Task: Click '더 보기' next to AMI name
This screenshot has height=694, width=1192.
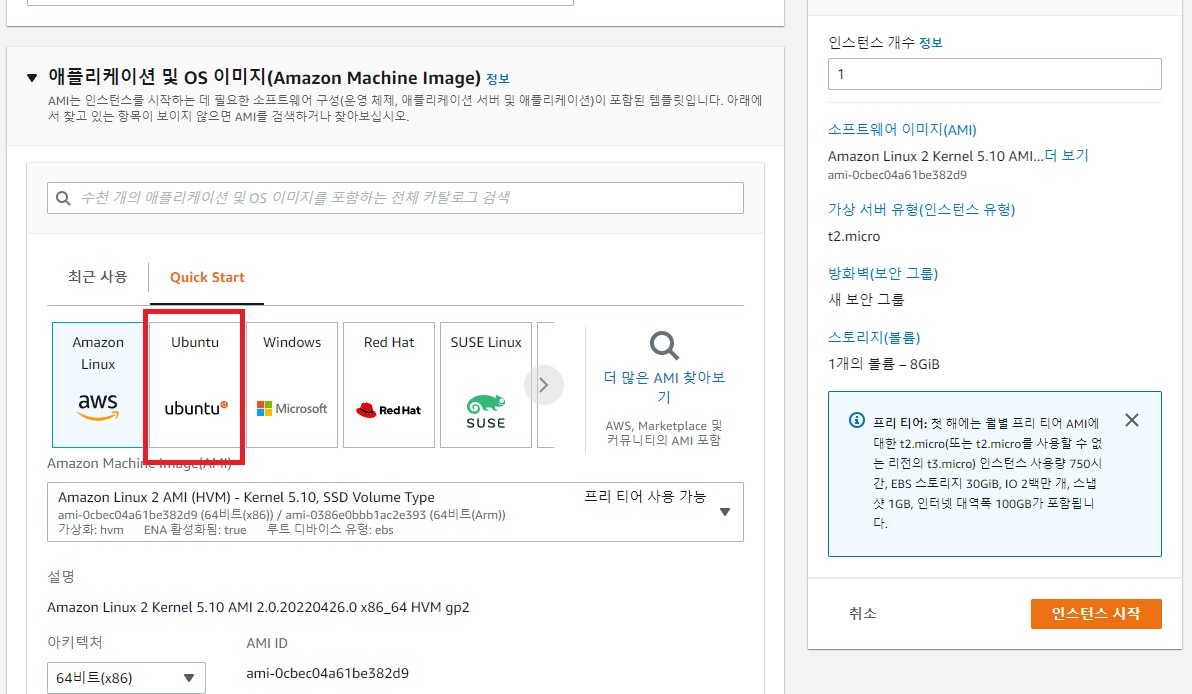Action: tap(1067, 155)
